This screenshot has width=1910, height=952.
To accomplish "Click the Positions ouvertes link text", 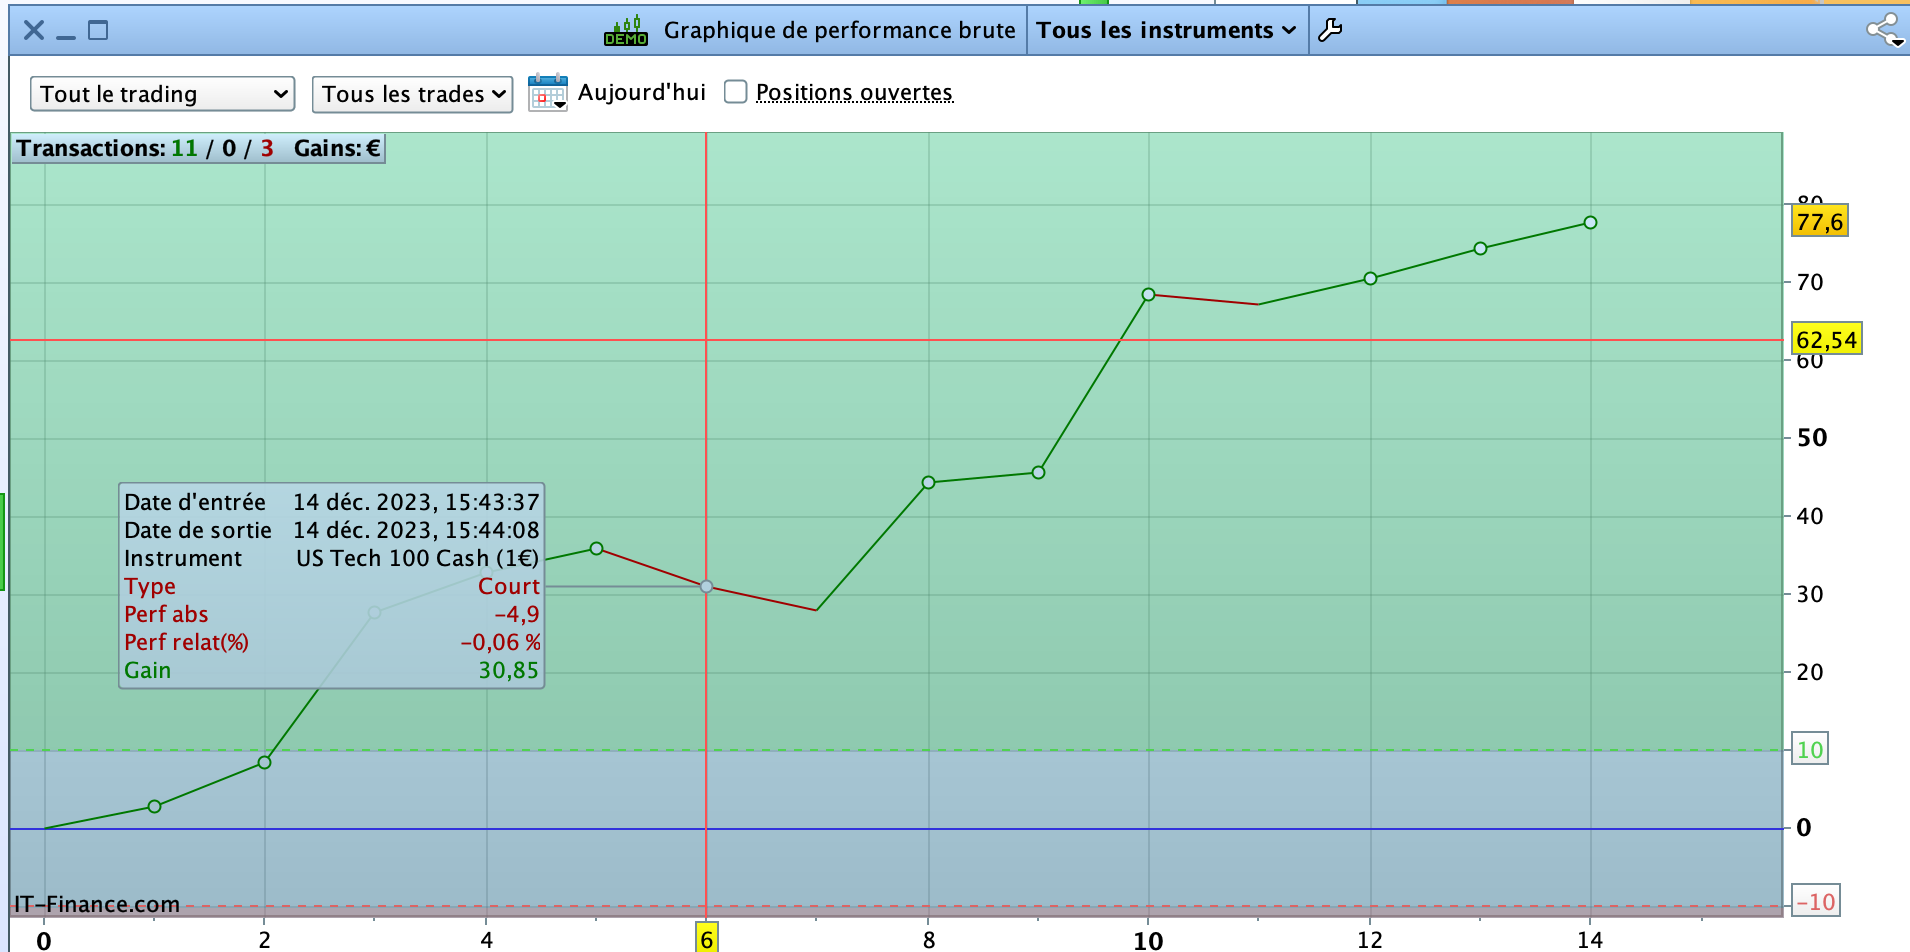I will point(854,92).
